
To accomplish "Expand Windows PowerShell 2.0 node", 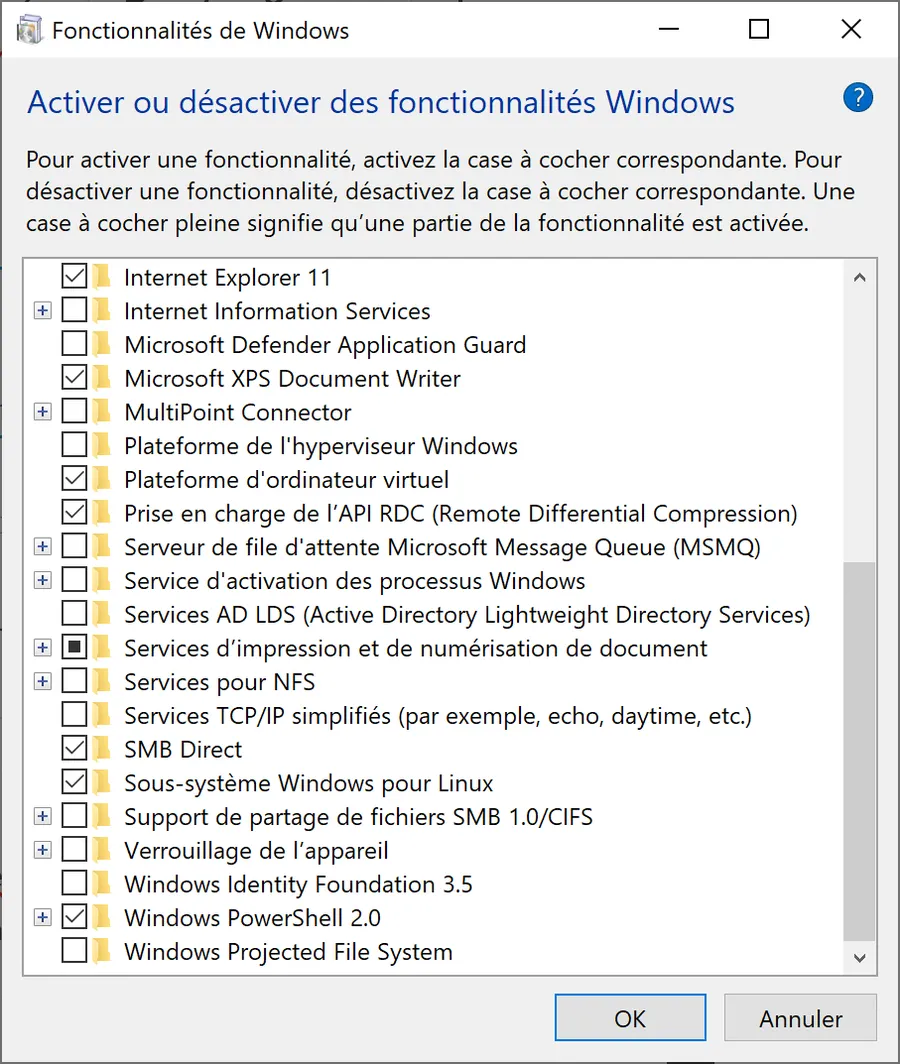I will pyautogui.click(x=43, y=917).
